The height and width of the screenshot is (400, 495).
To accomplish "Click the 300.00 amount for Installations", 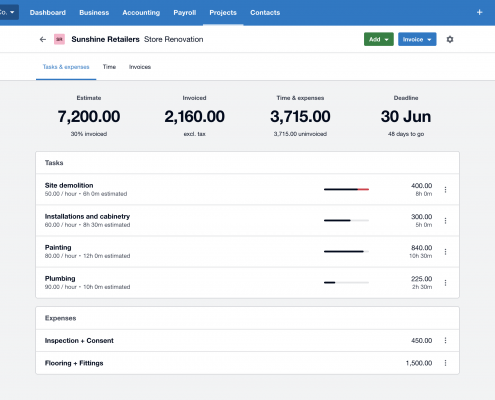I will point(421,217).
